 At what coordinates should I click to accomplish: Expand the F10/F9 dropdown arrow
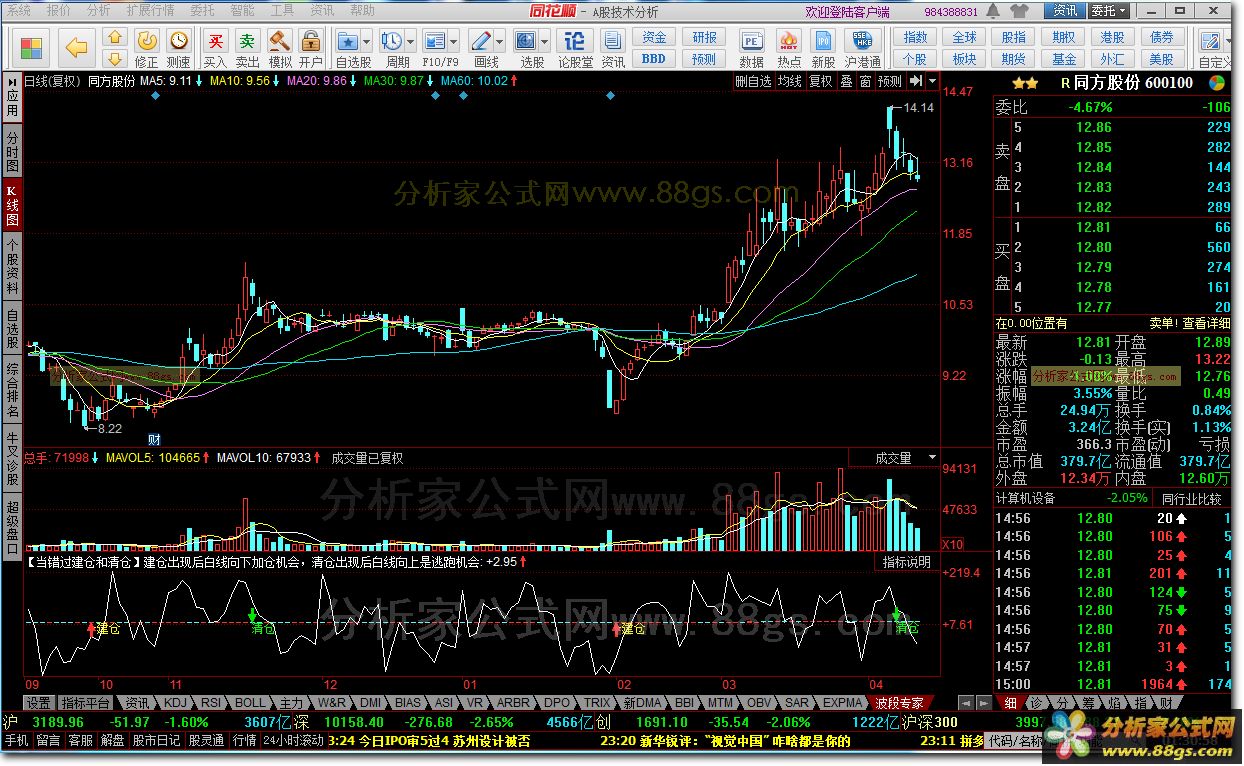coord(454,41)
